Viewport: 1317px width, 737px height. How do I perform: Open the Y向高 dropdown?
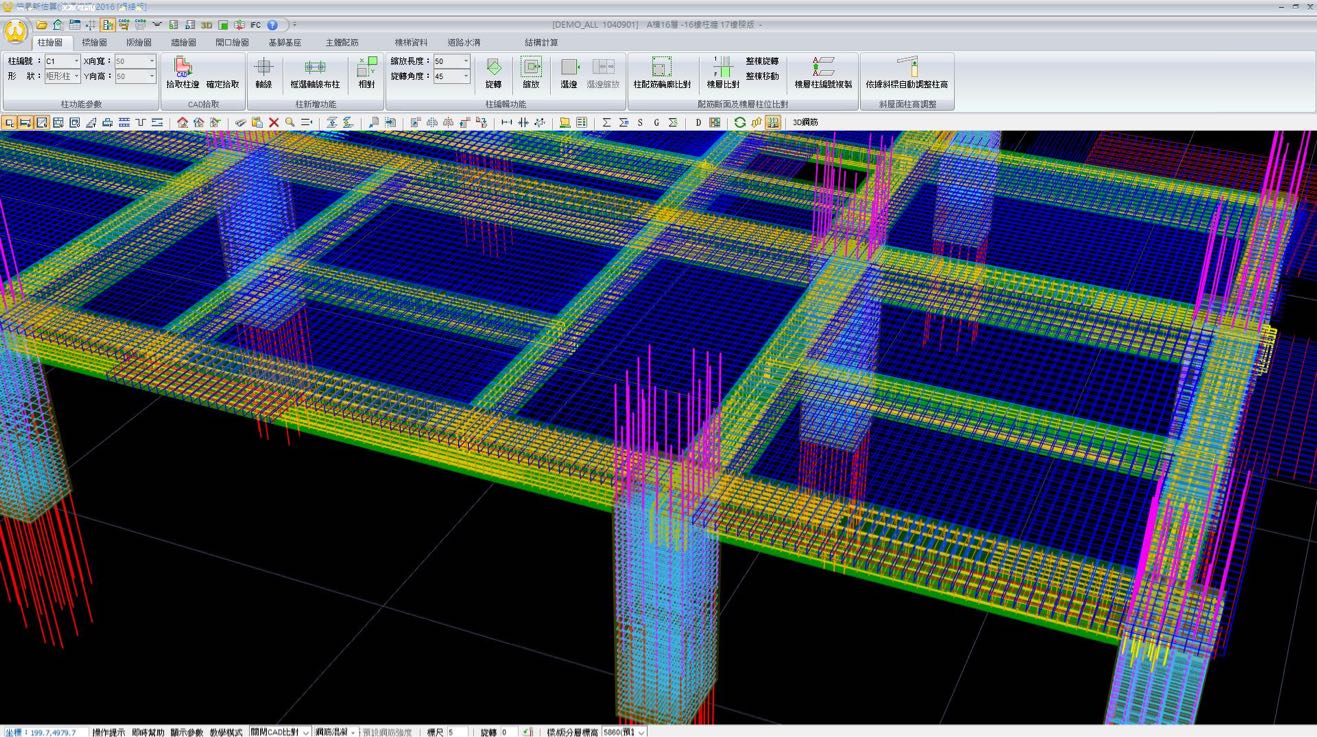(x=152, y=76)
